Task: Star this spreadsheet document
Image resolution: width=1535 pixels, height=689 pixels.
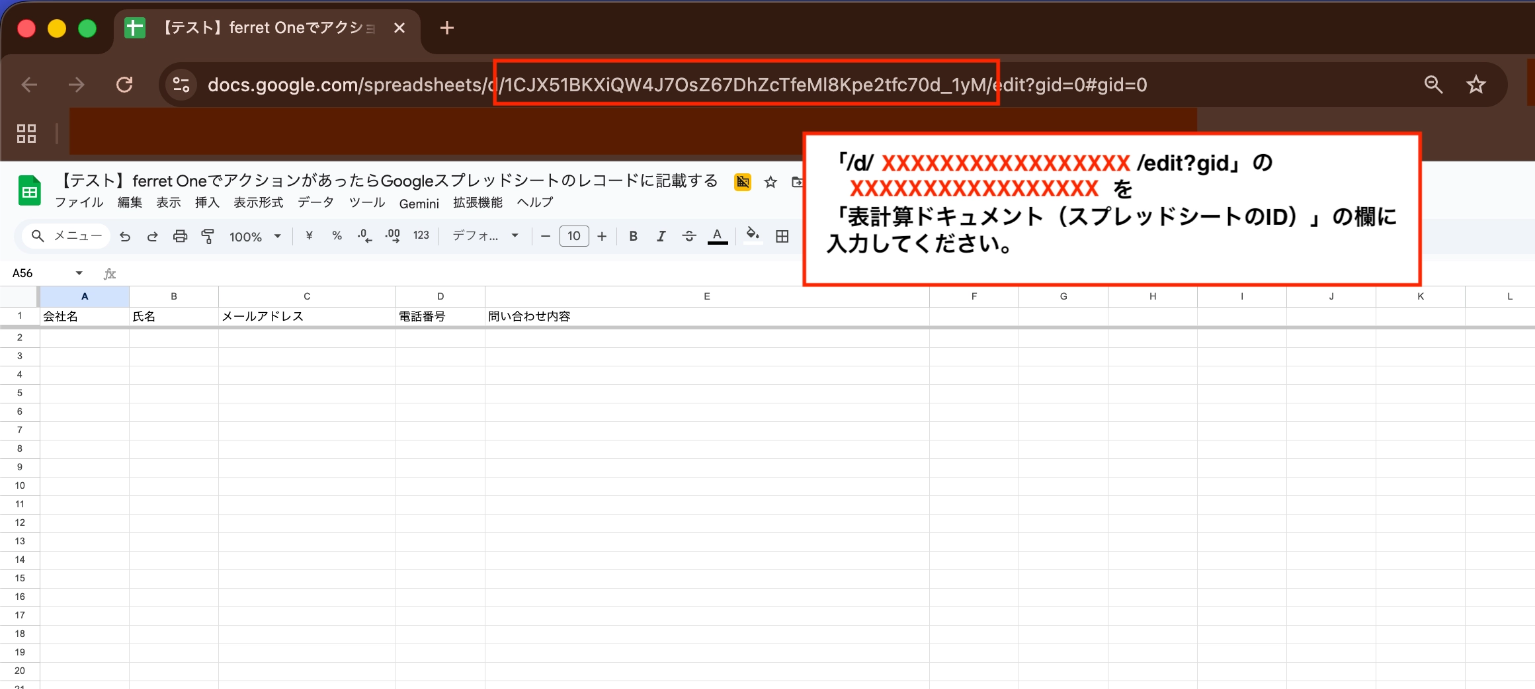Action: point(771,182)
